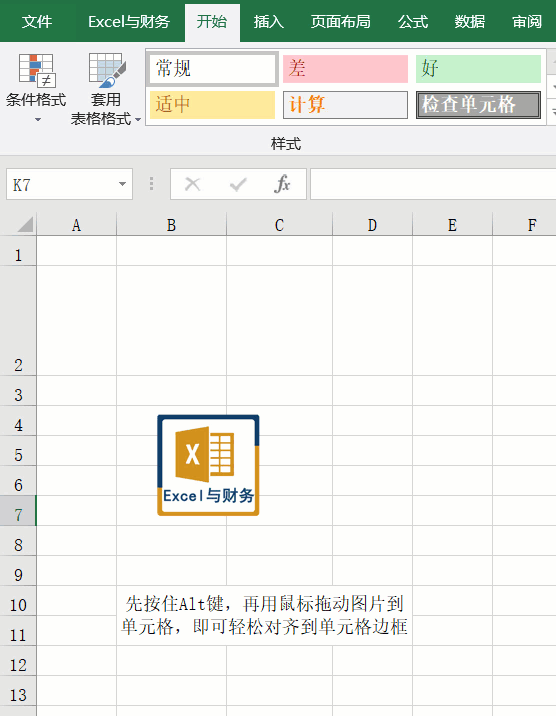Click the fx insert function icon
Screen dimensions: 556x716
[x=282, y=184]
